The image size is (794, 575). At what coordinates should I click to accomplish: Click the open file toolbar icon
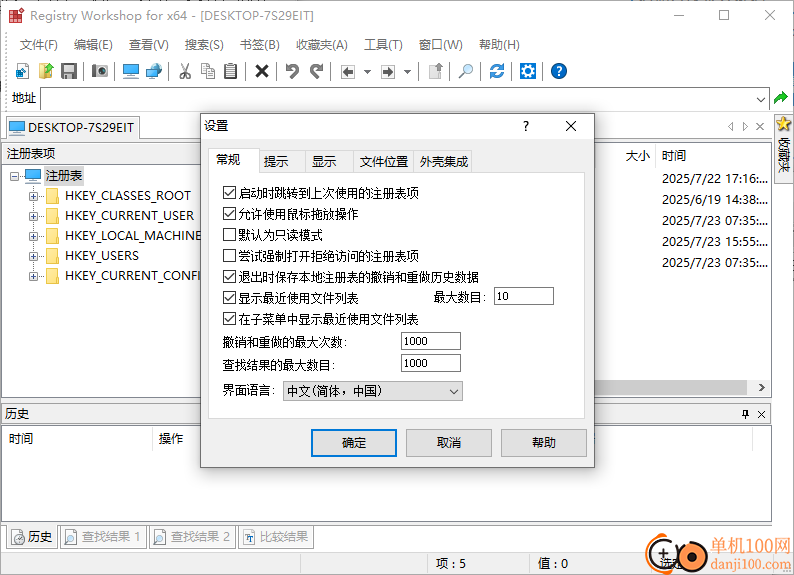[x=46, y=71]
